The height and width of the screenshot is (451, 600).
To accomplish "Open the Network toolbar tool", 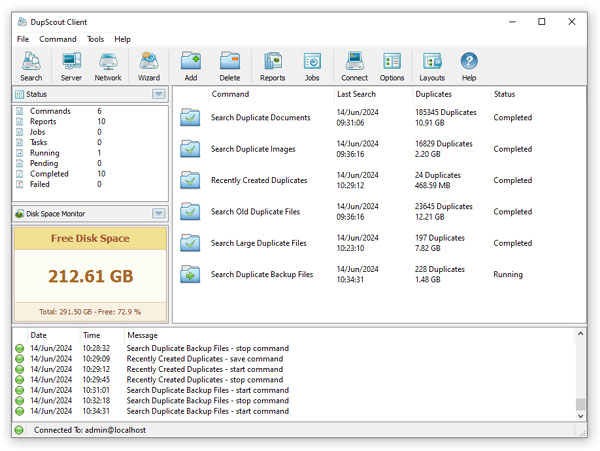I will [108, 66].
